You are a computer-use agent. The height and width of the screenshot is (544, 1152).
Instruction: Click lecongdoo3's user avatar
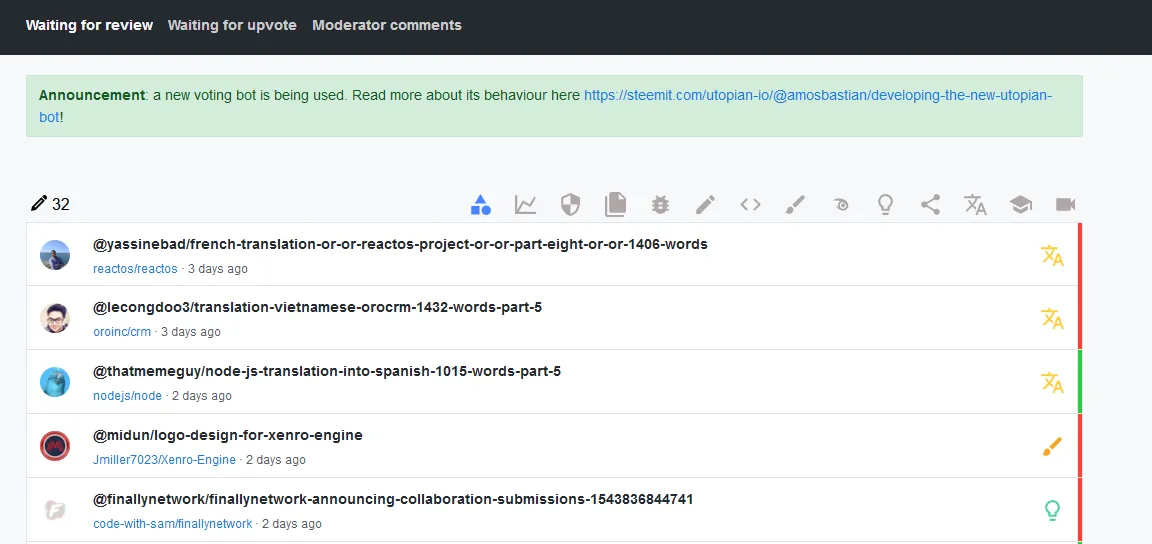tap(55, 318)
